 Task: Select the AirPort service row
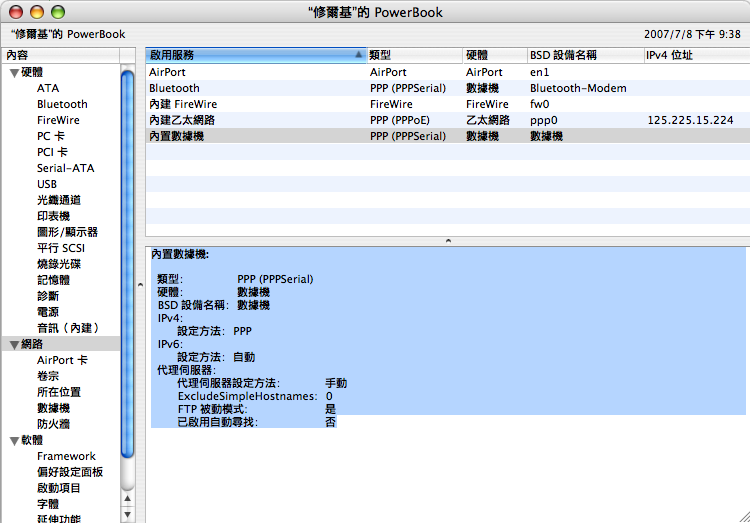click(x=448, y=72)
